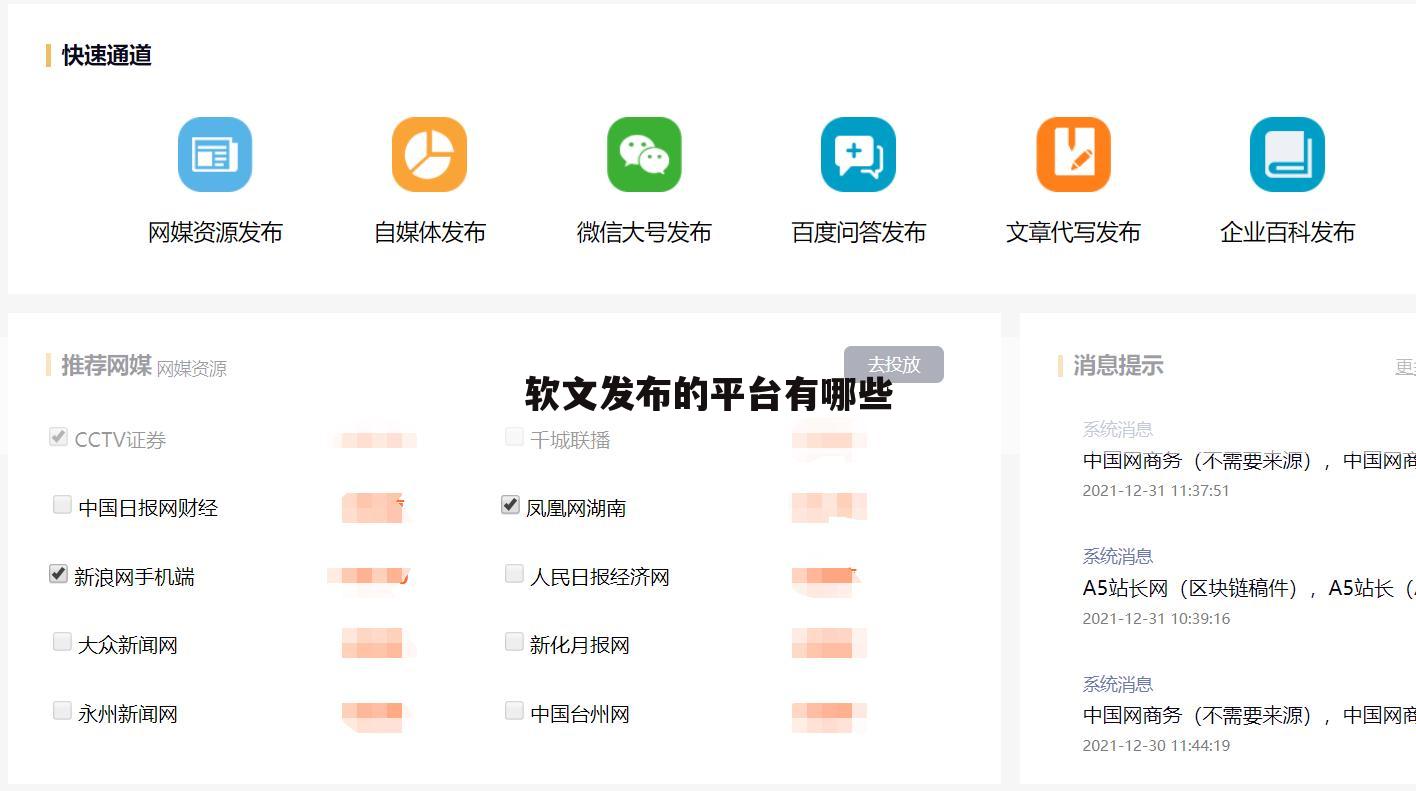Screen dimensions: 1416x791
Task: Select the 永州新闻网 media entry
Action: [x=124, y=713]
